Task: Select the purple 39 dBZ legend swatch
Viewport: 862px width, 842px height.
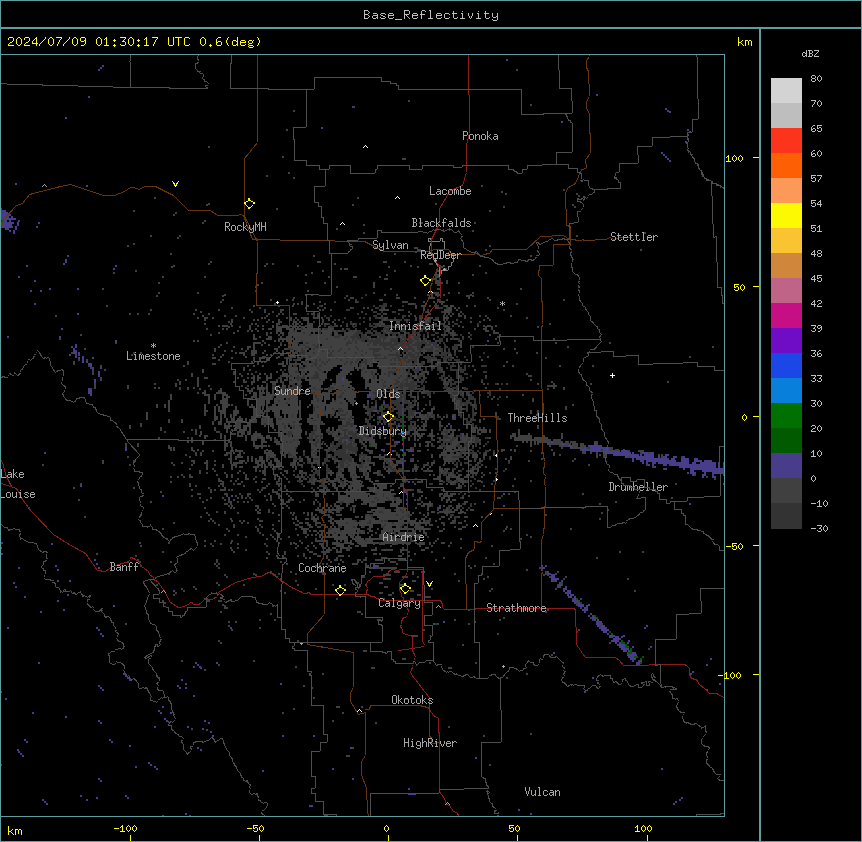Action: pos(786,341)
